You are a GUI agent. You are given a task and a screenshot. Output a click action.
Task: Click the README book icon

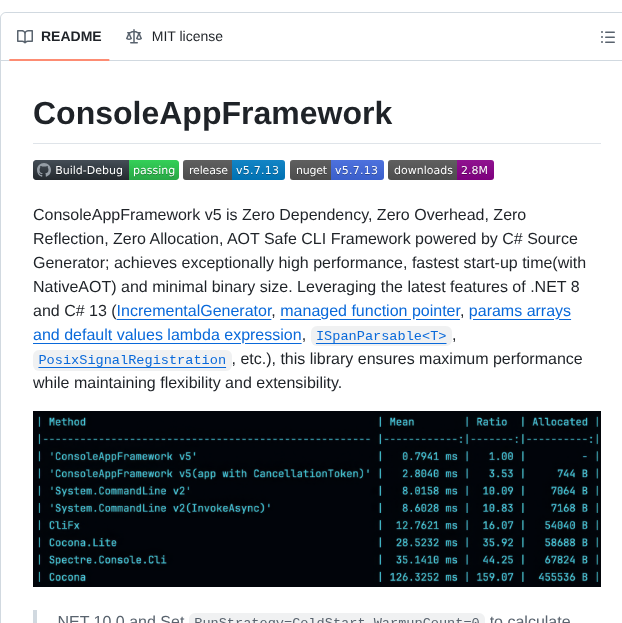pos(25,37)
